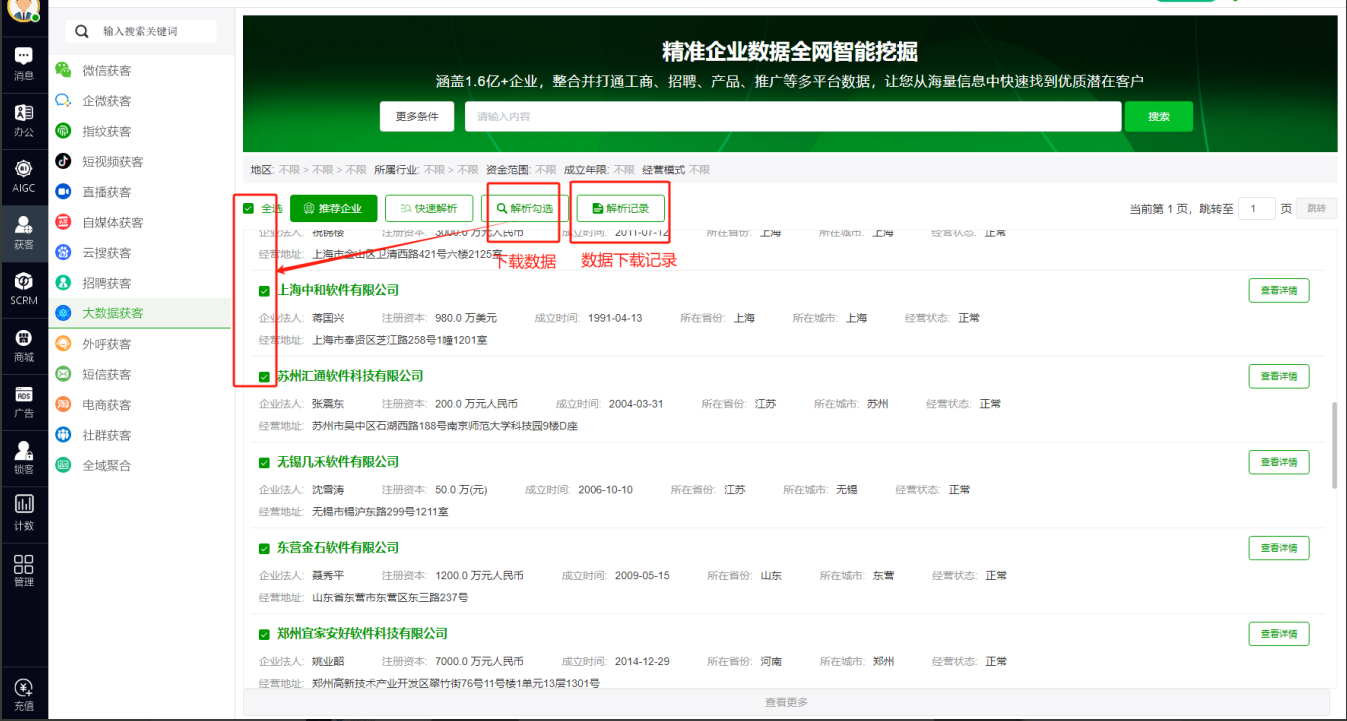Uncheck 苏州汇通软件科技有限公司 checkbox

pos(264,377)
